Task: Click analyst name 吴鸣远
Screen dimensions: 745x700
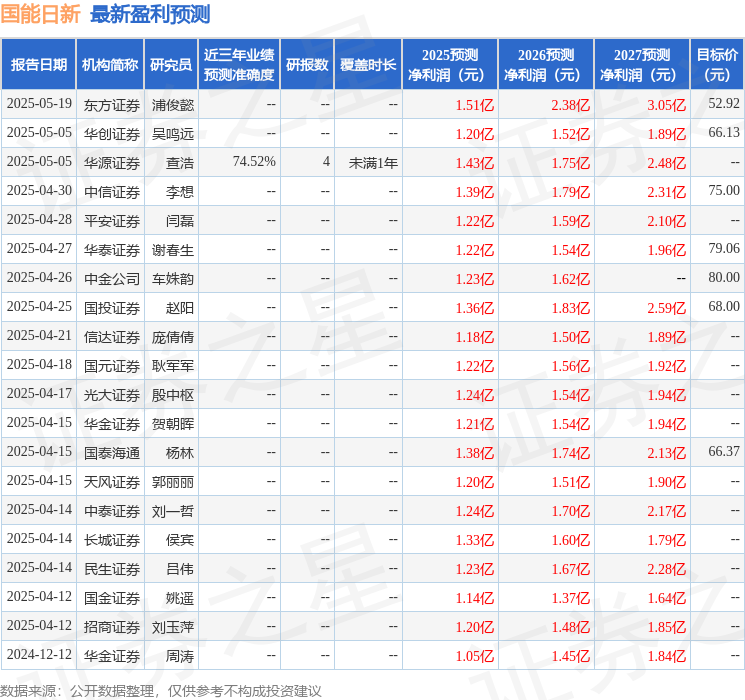Action: pyautogui.click(x=173, y=134)
